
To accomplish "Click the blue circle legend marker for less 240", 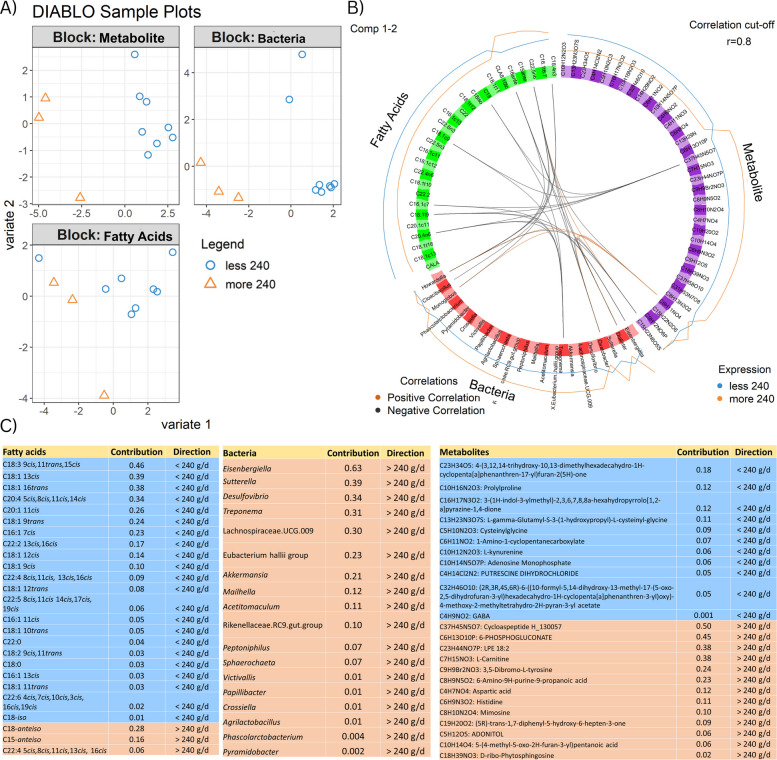I will tap(210, 265).
